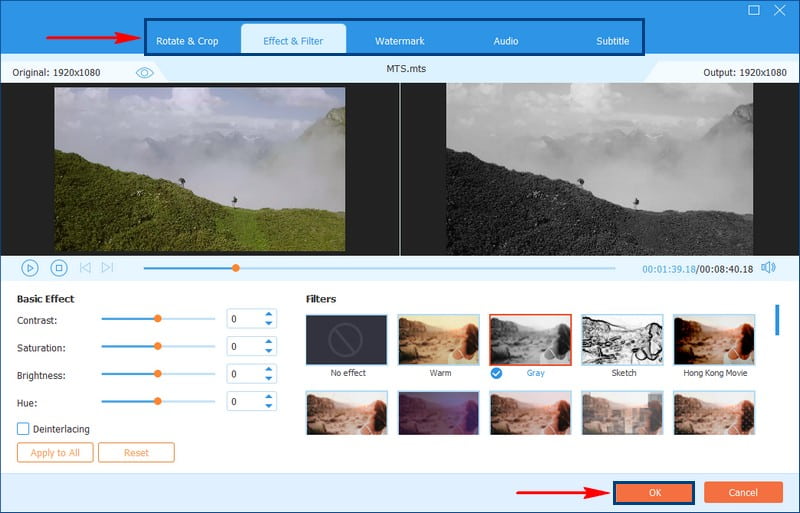Maximize the editor window
Screen dimensions: 800x513
coord(754,10)
